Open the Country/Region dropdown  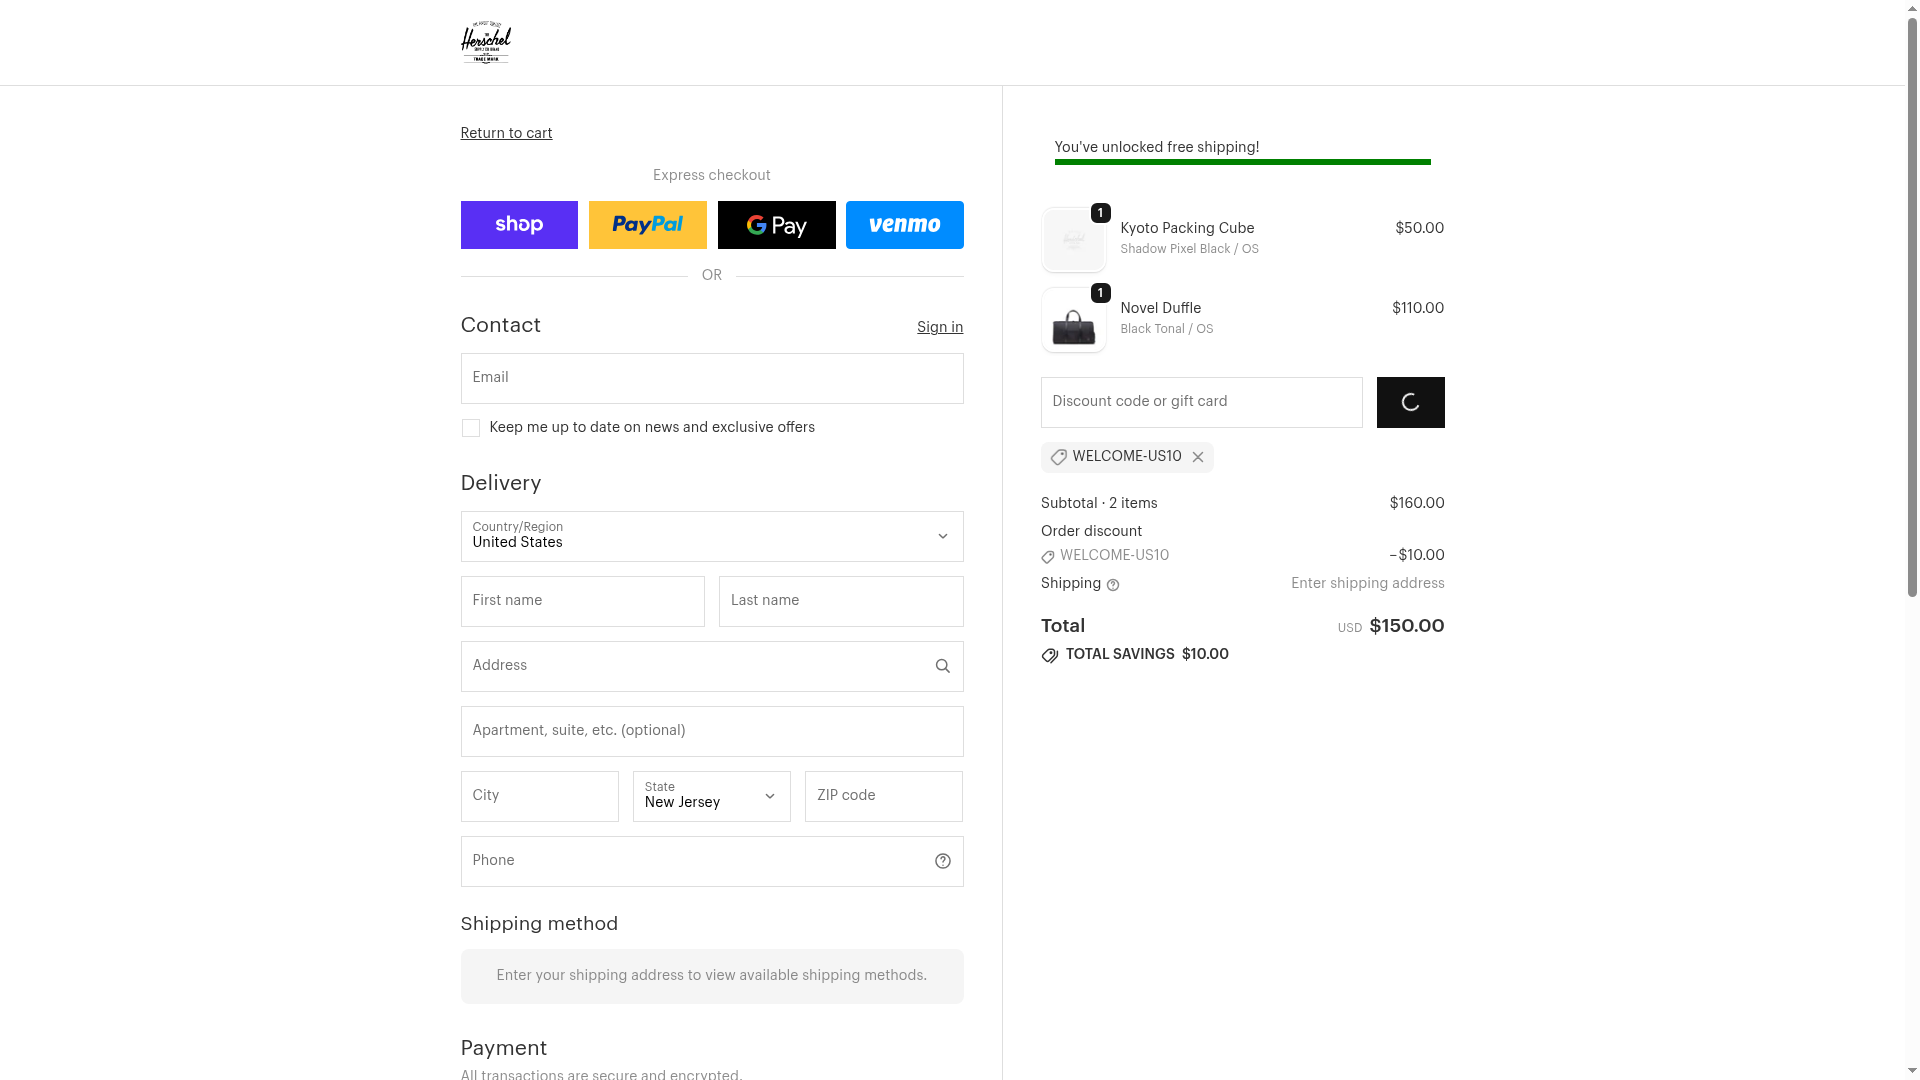pos(711,537)
